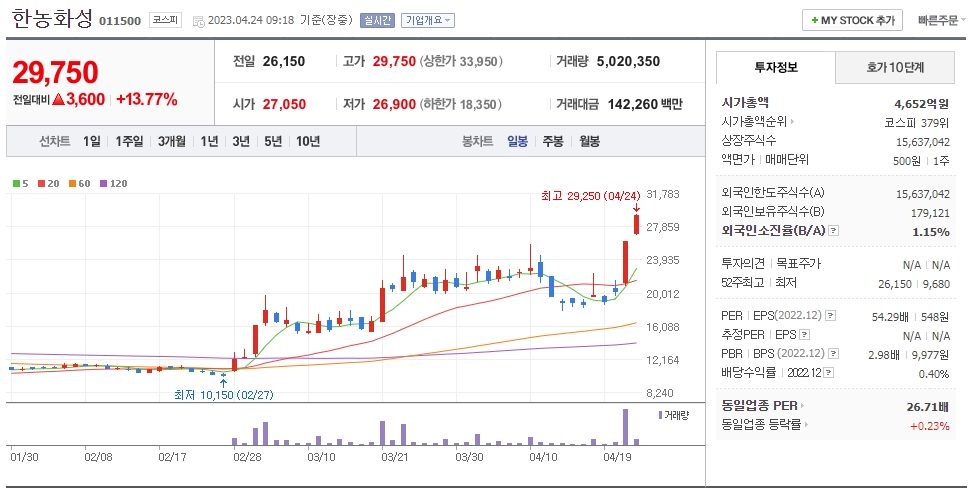Viewport: 973px width, 488px height.
Task: Click the 저가 value 26,900
Action: tap(394, 104)
